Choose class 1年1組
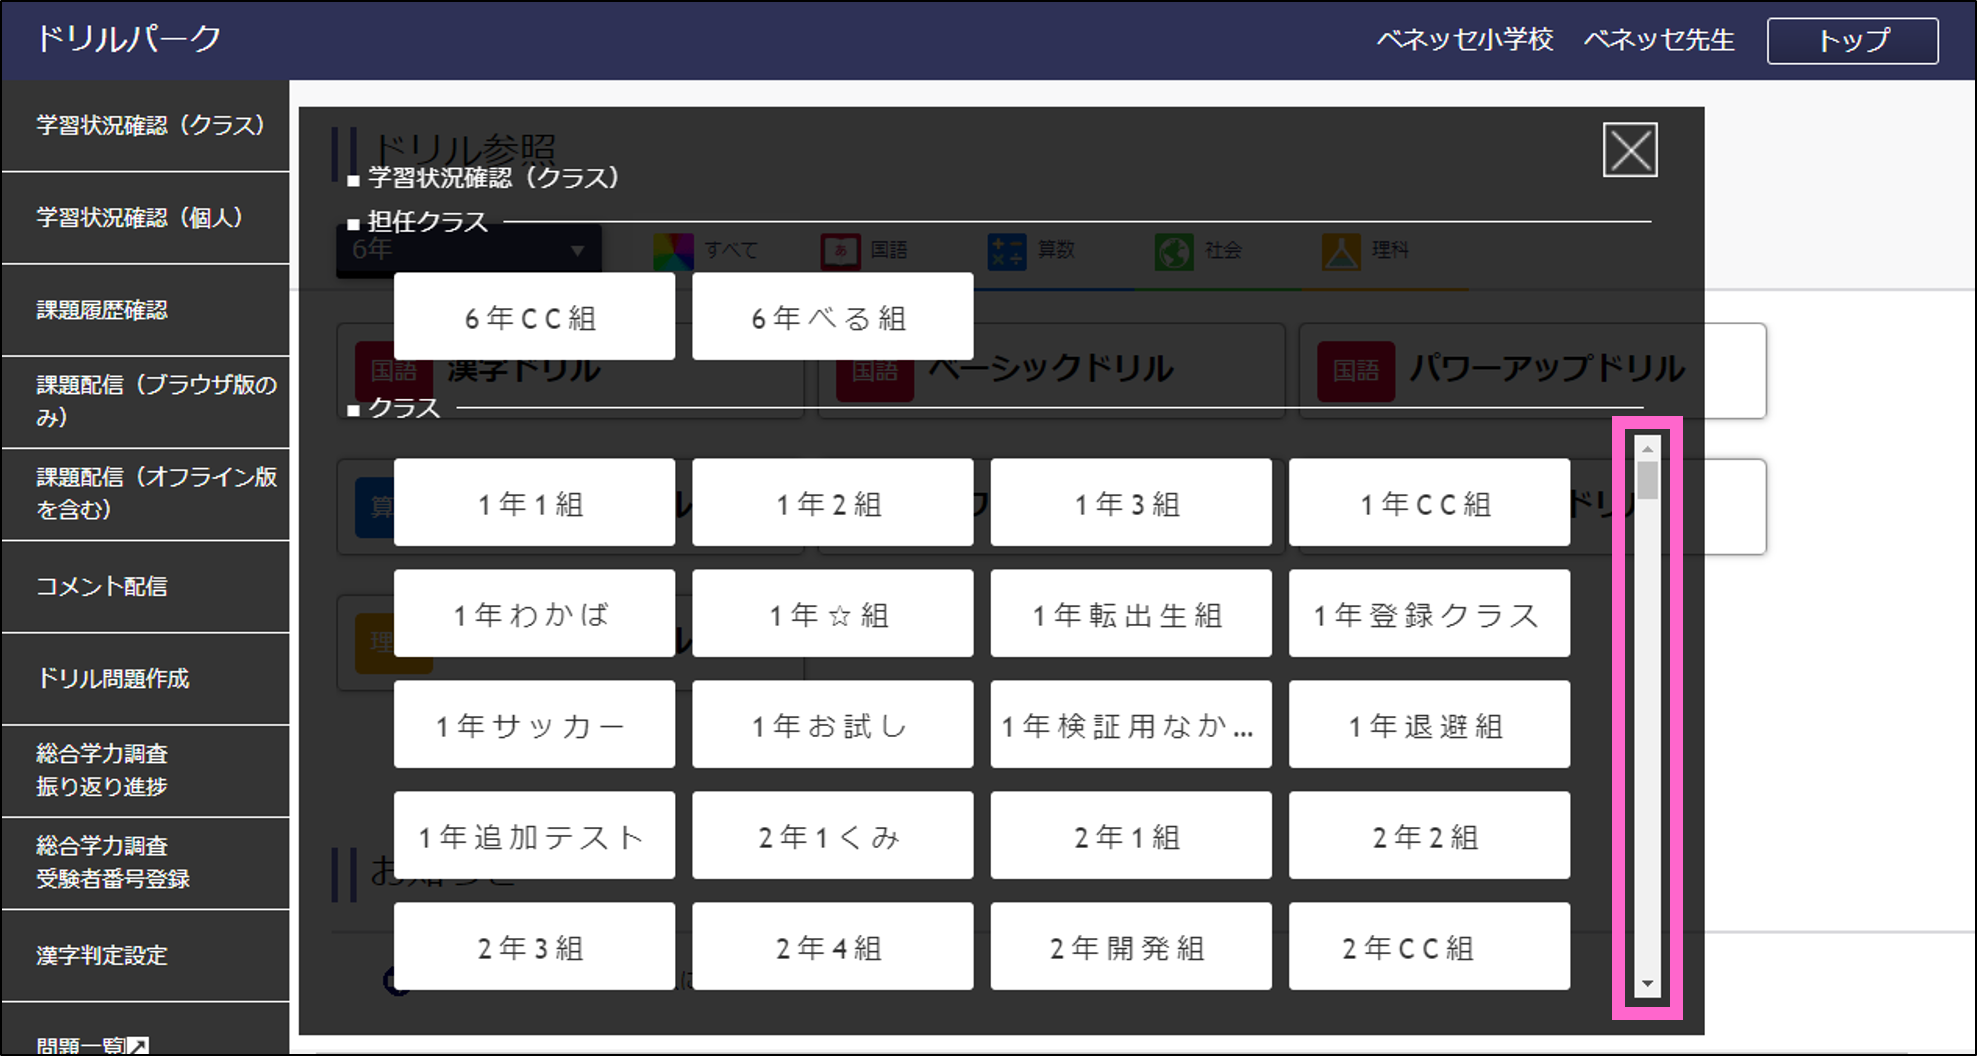Image resolution: width=1977 pixels, height=1056 pixels. [534, 503]
